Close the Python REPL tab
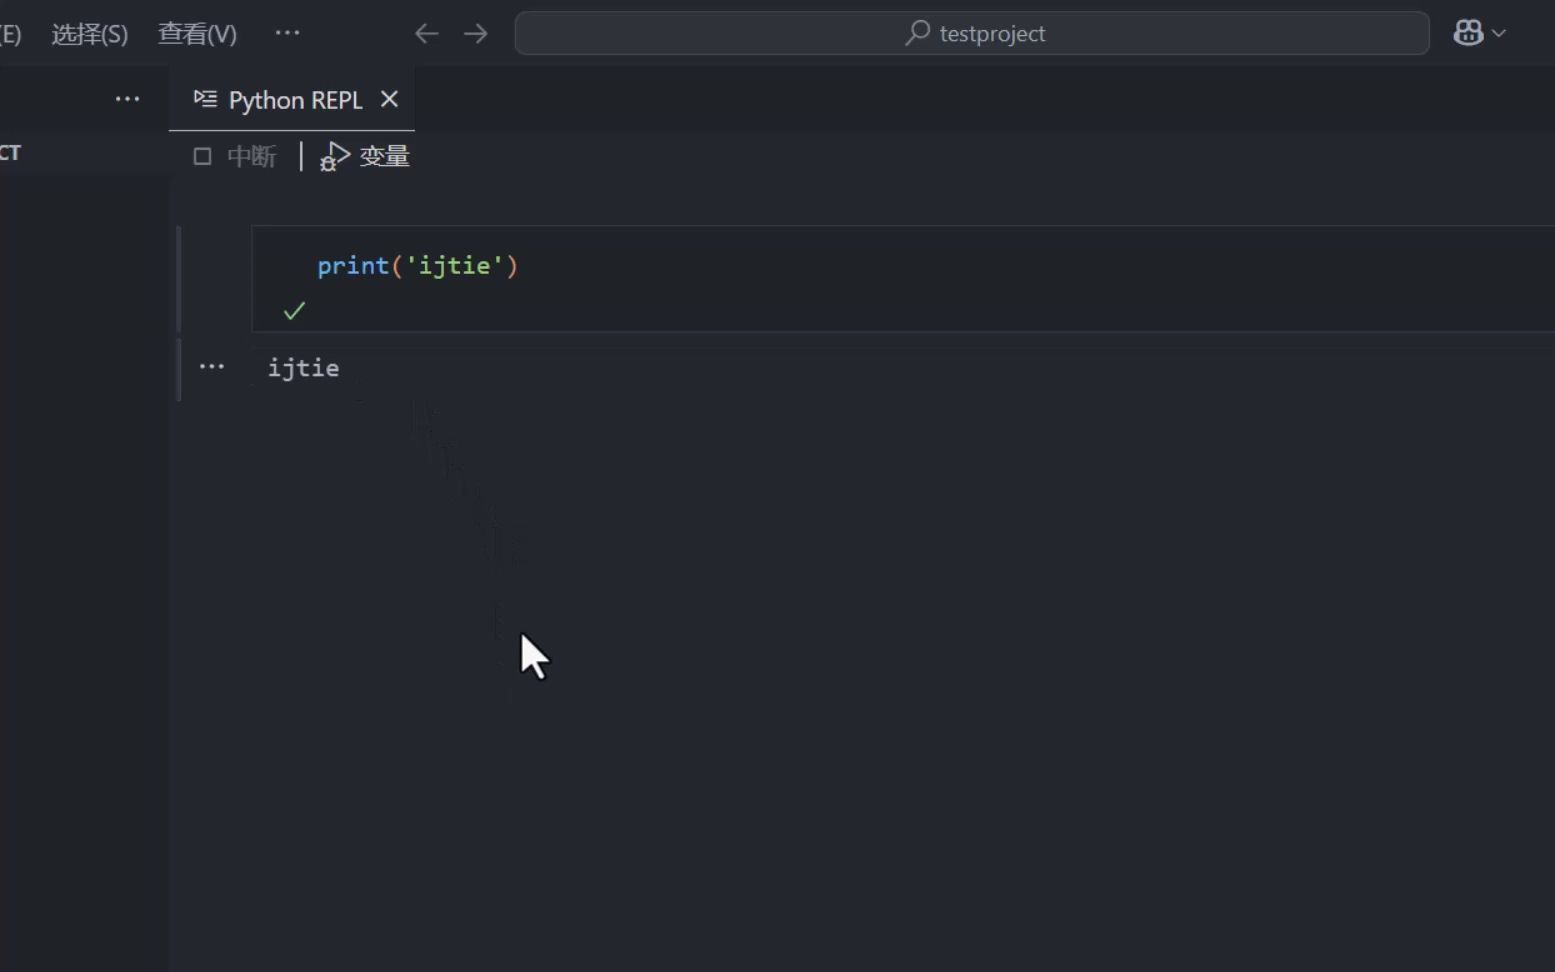Viewport: 1555px width, 972px height. [389, 99]
